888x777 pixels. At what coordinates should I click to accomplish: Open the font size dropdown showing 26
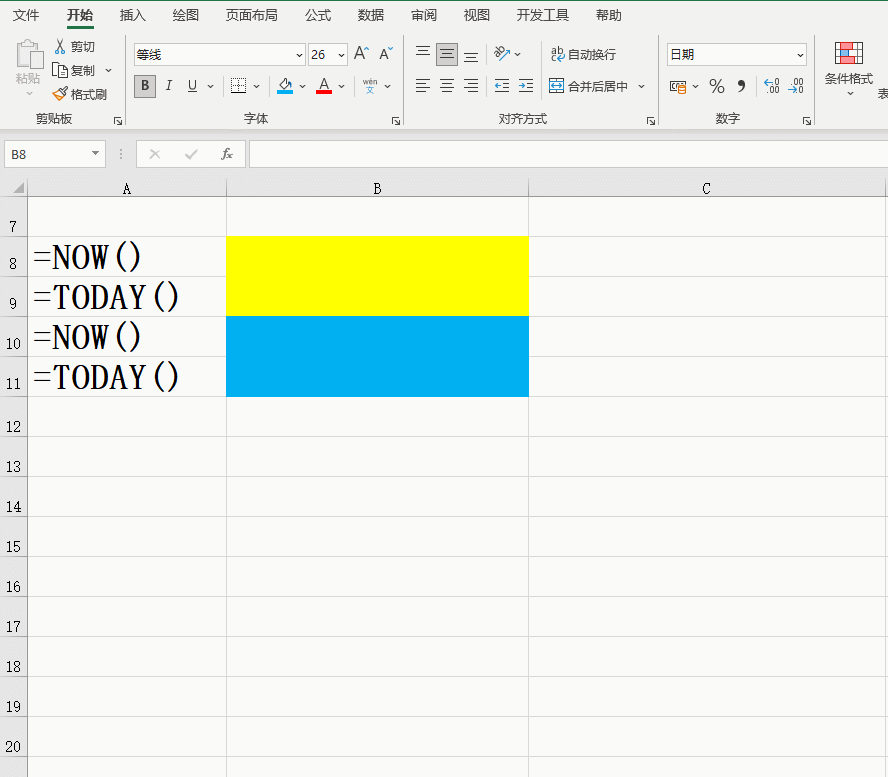pos(341,55)
